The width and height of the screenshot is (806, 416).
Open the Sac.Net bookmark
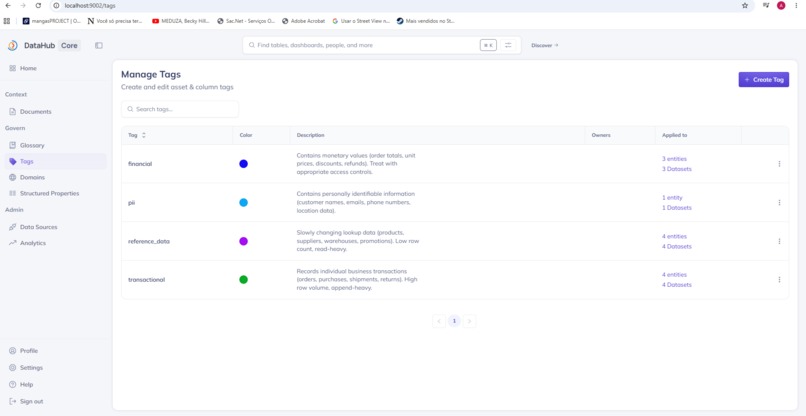pos(246,21)
